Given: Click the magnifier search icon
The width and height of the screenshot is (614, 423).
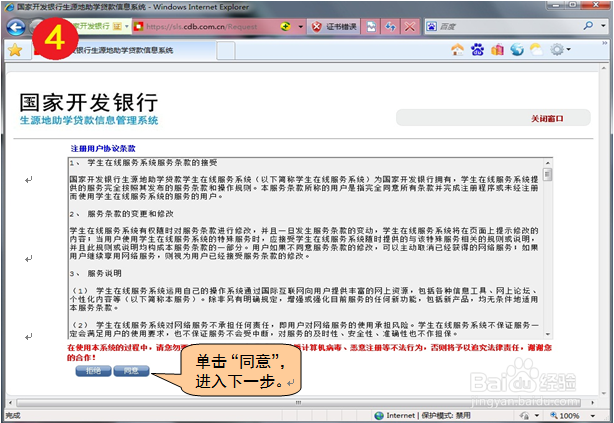Looking at the screenshot, I should [588, 26].
